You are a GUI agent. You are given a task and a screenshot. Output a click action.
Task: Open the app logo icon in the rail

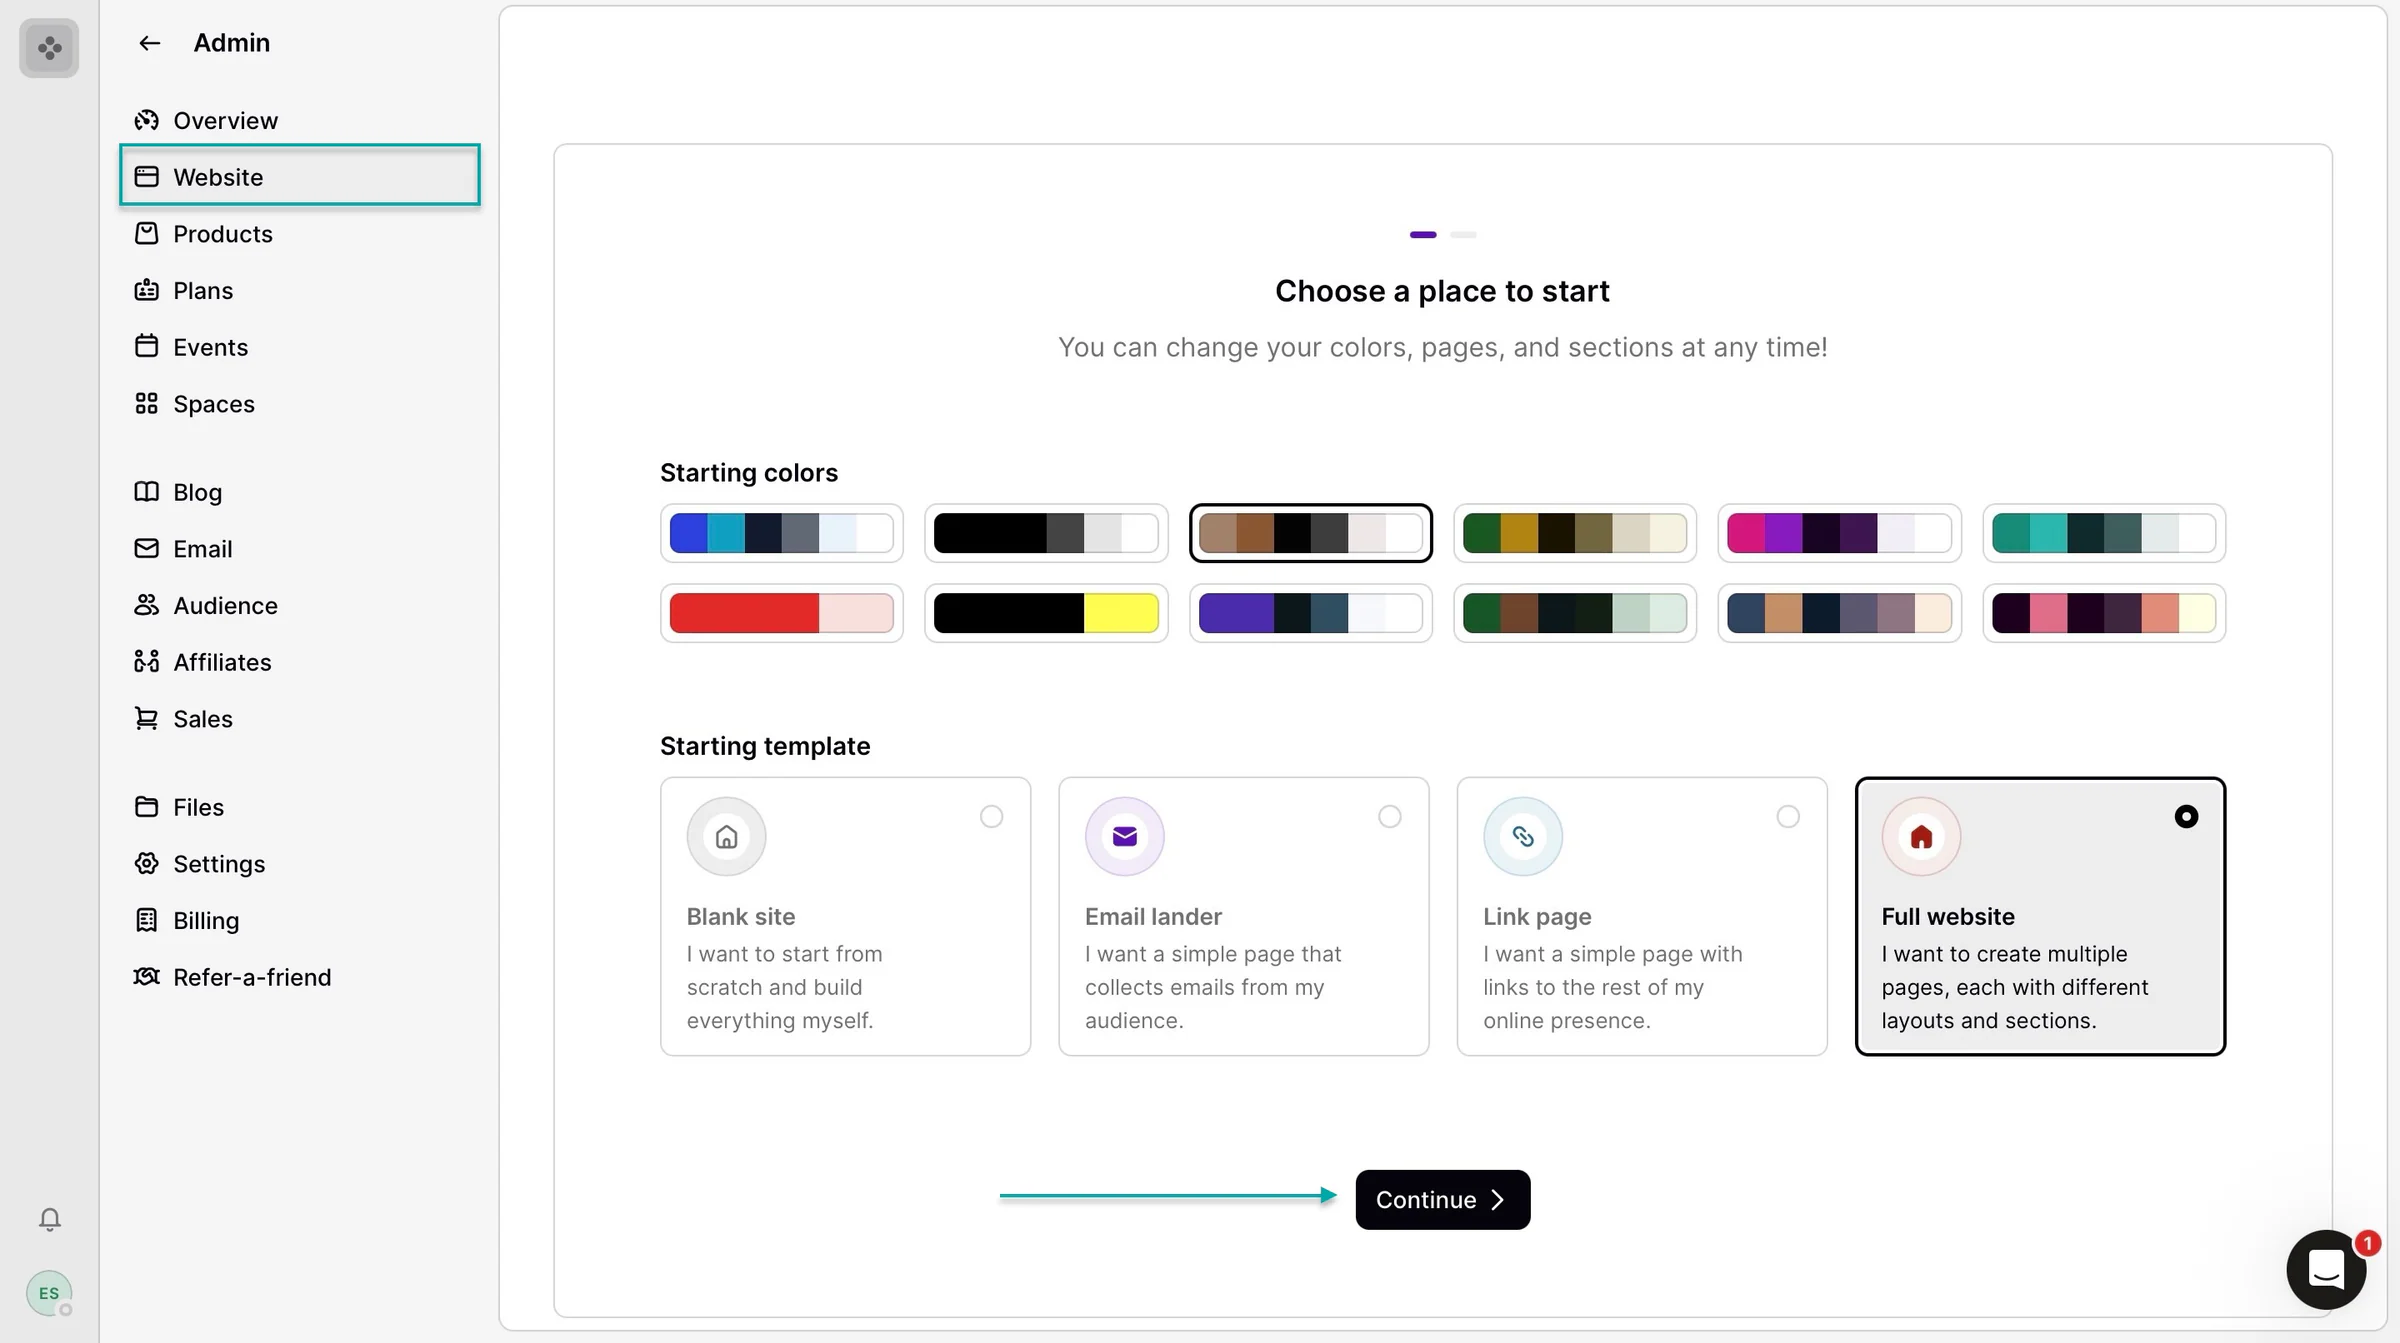tap(49, 47)
